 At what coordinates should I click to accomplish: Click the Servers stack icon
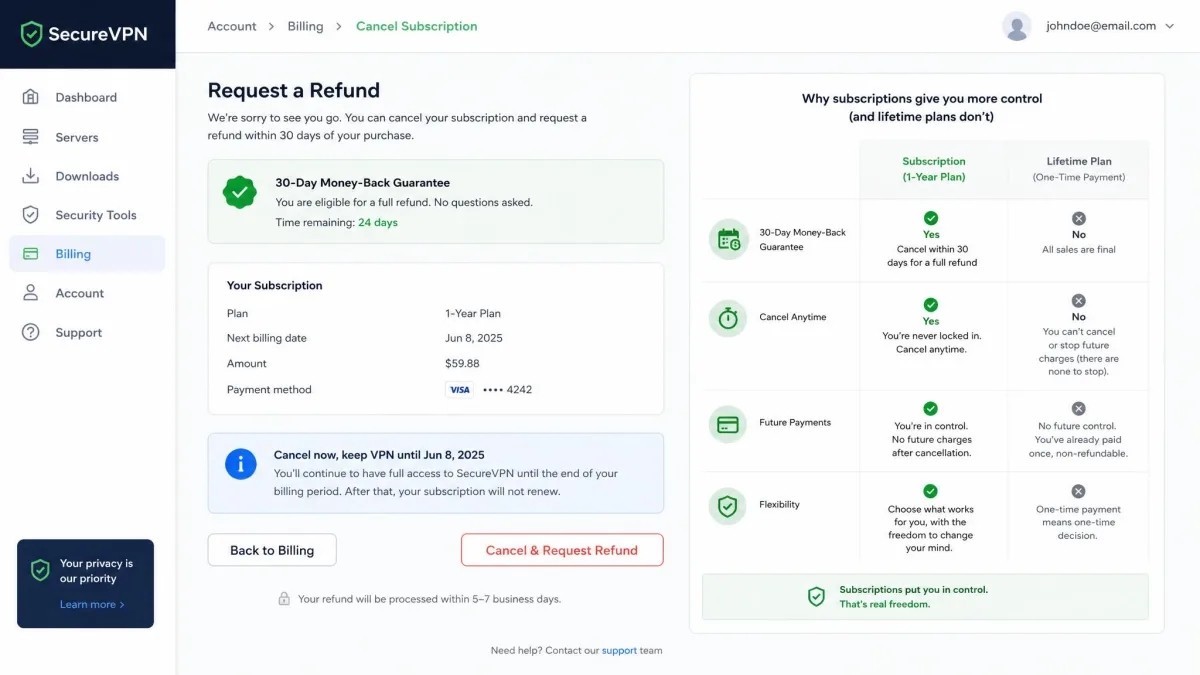(31, 137)
